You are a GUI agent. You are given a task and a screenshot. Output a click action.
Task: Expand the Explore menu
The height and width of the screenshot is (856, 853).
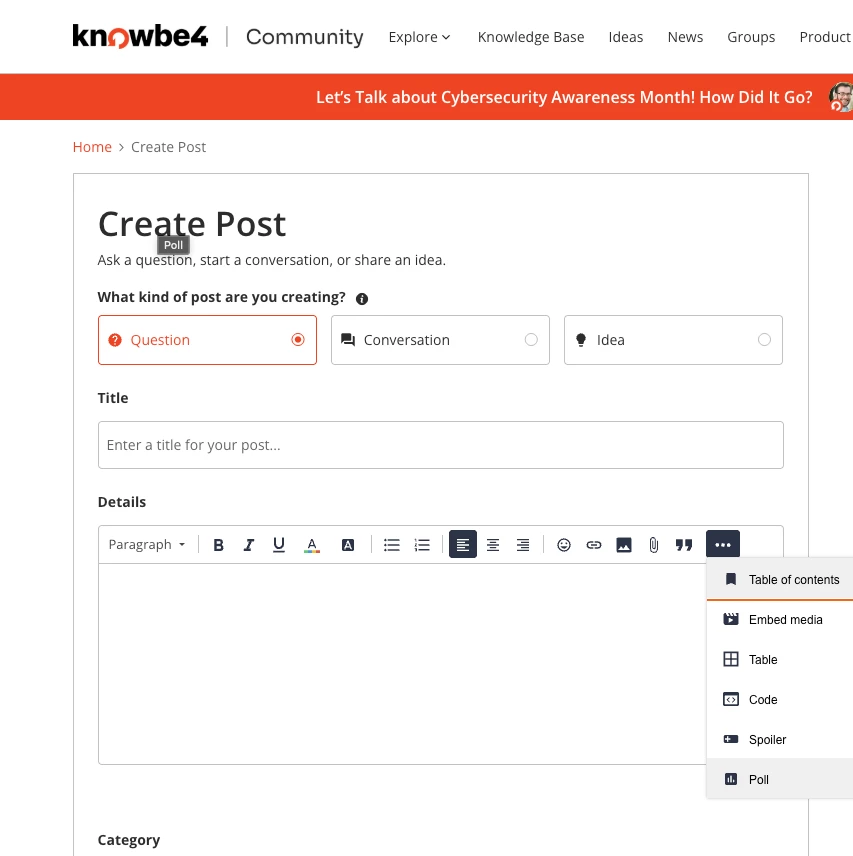[419, 37]
